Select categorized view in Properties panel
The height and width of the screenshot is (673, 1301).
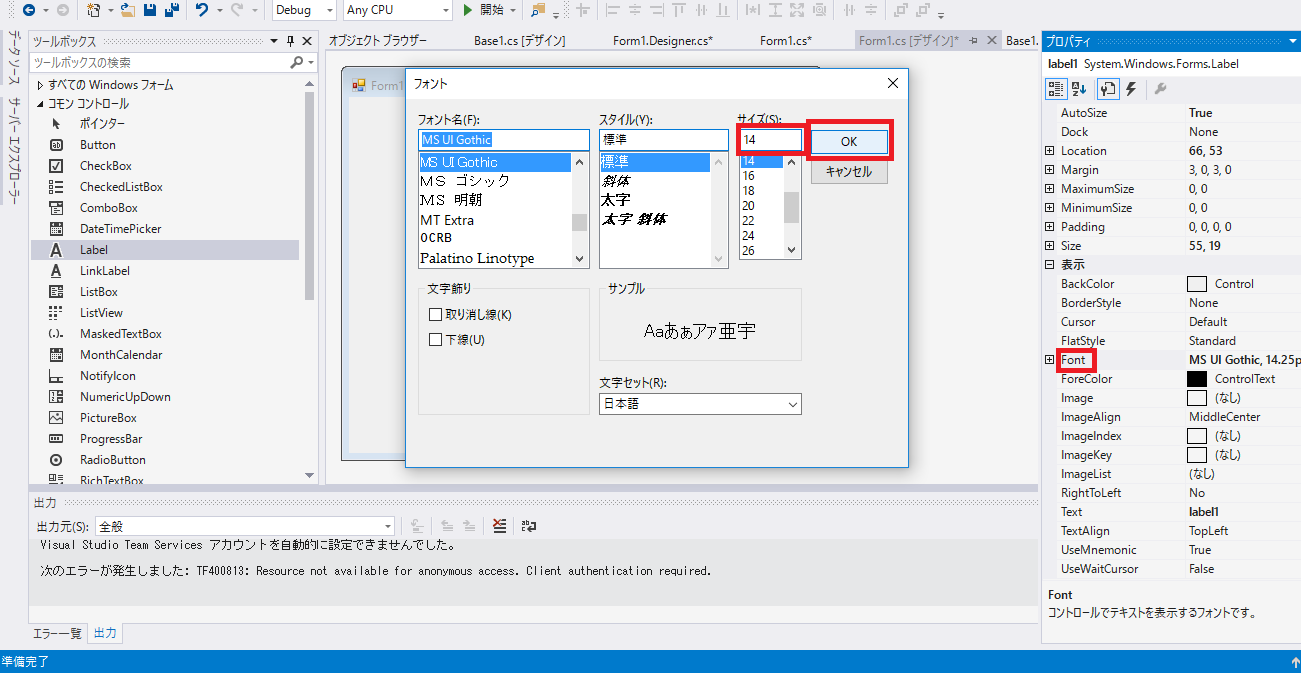[x=1054, y=88]
